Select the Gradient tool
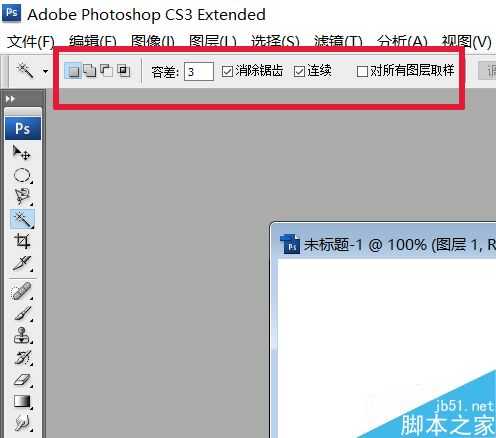The width and height of the screenshot is (496, 438). click(22, 402)
